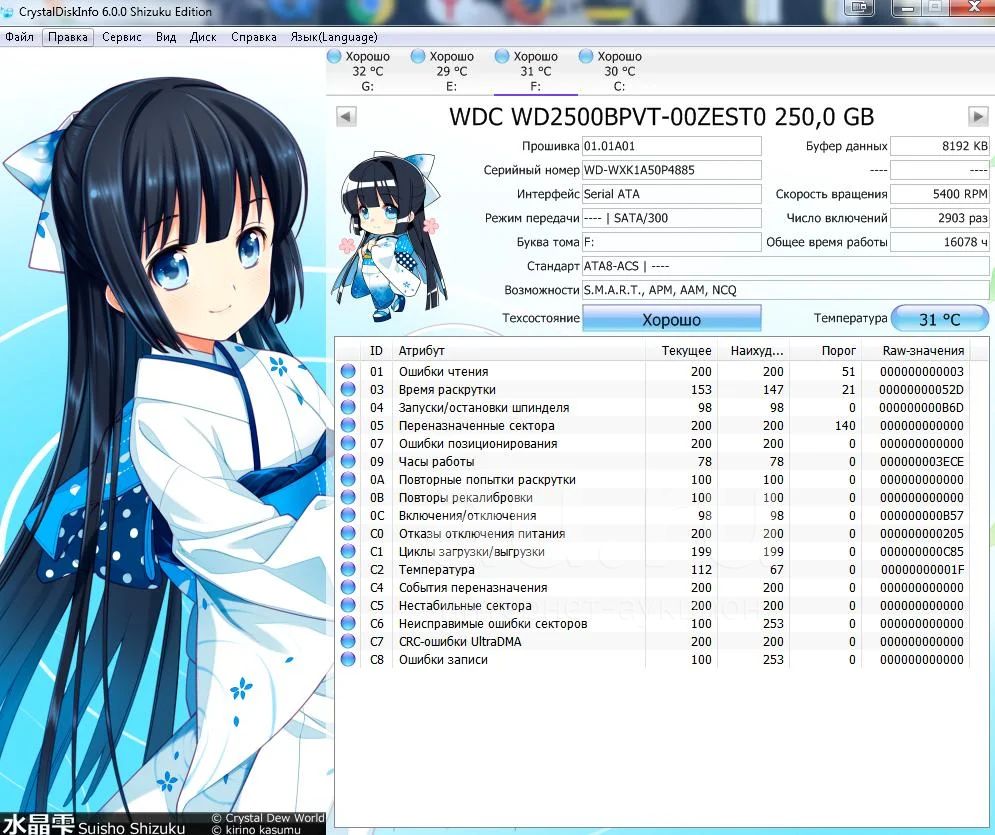Screen dimensions: 995x835
Task: Click the ID column header
Action: click(x=376, y=351)
